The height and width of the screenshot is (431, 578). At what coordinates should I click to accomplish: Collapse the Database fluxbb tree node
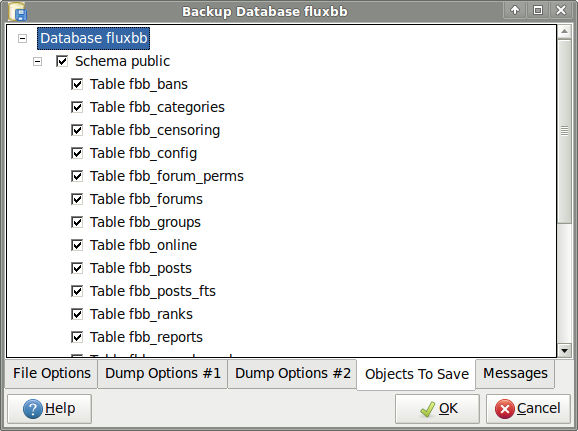(x=22, y=38)
